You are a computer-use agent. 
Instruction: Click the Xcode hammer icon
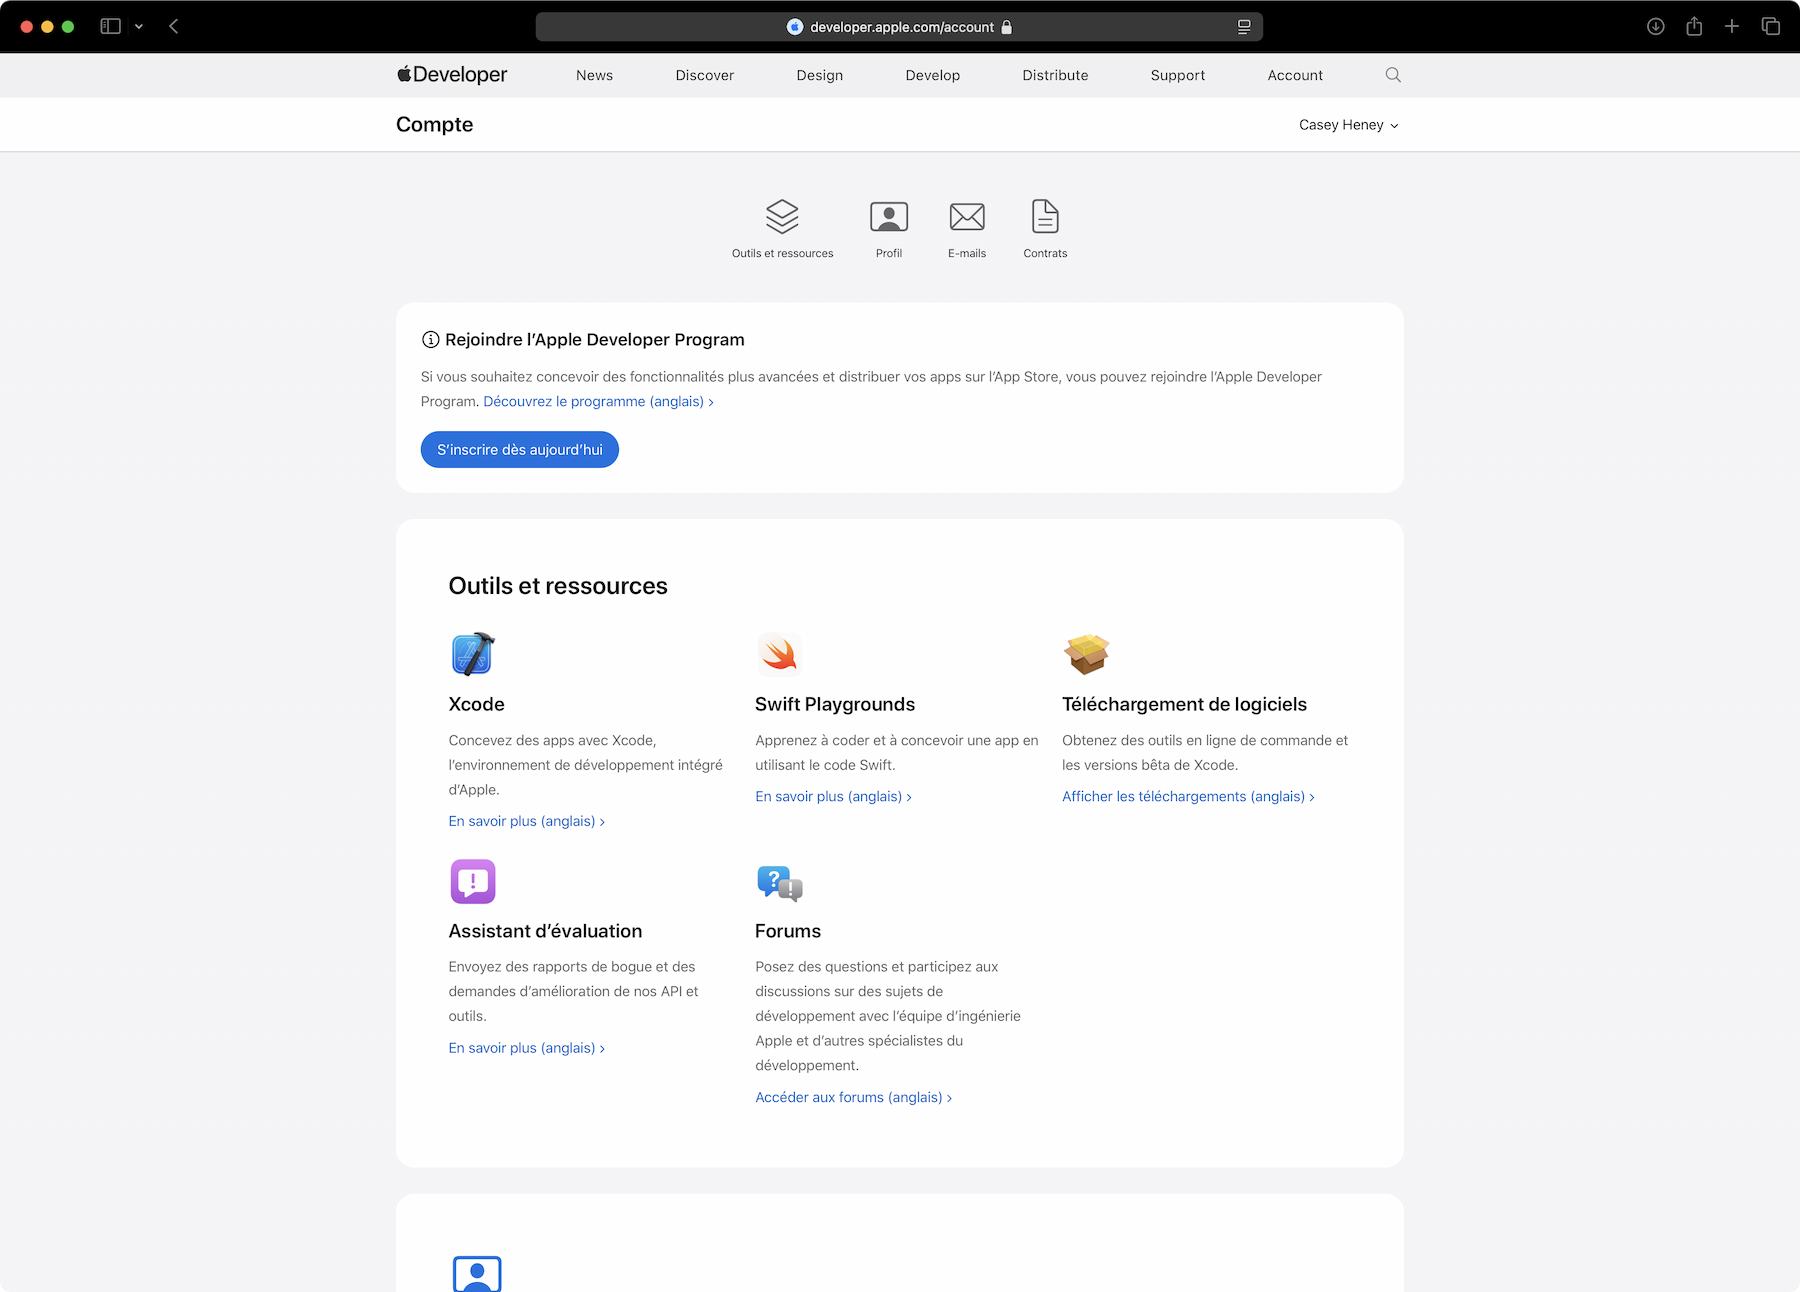(473, 655)
